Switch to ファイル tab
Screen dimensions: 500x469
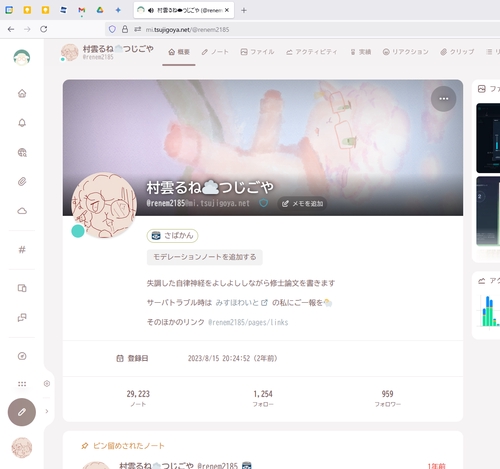click(x=257, y=52)
